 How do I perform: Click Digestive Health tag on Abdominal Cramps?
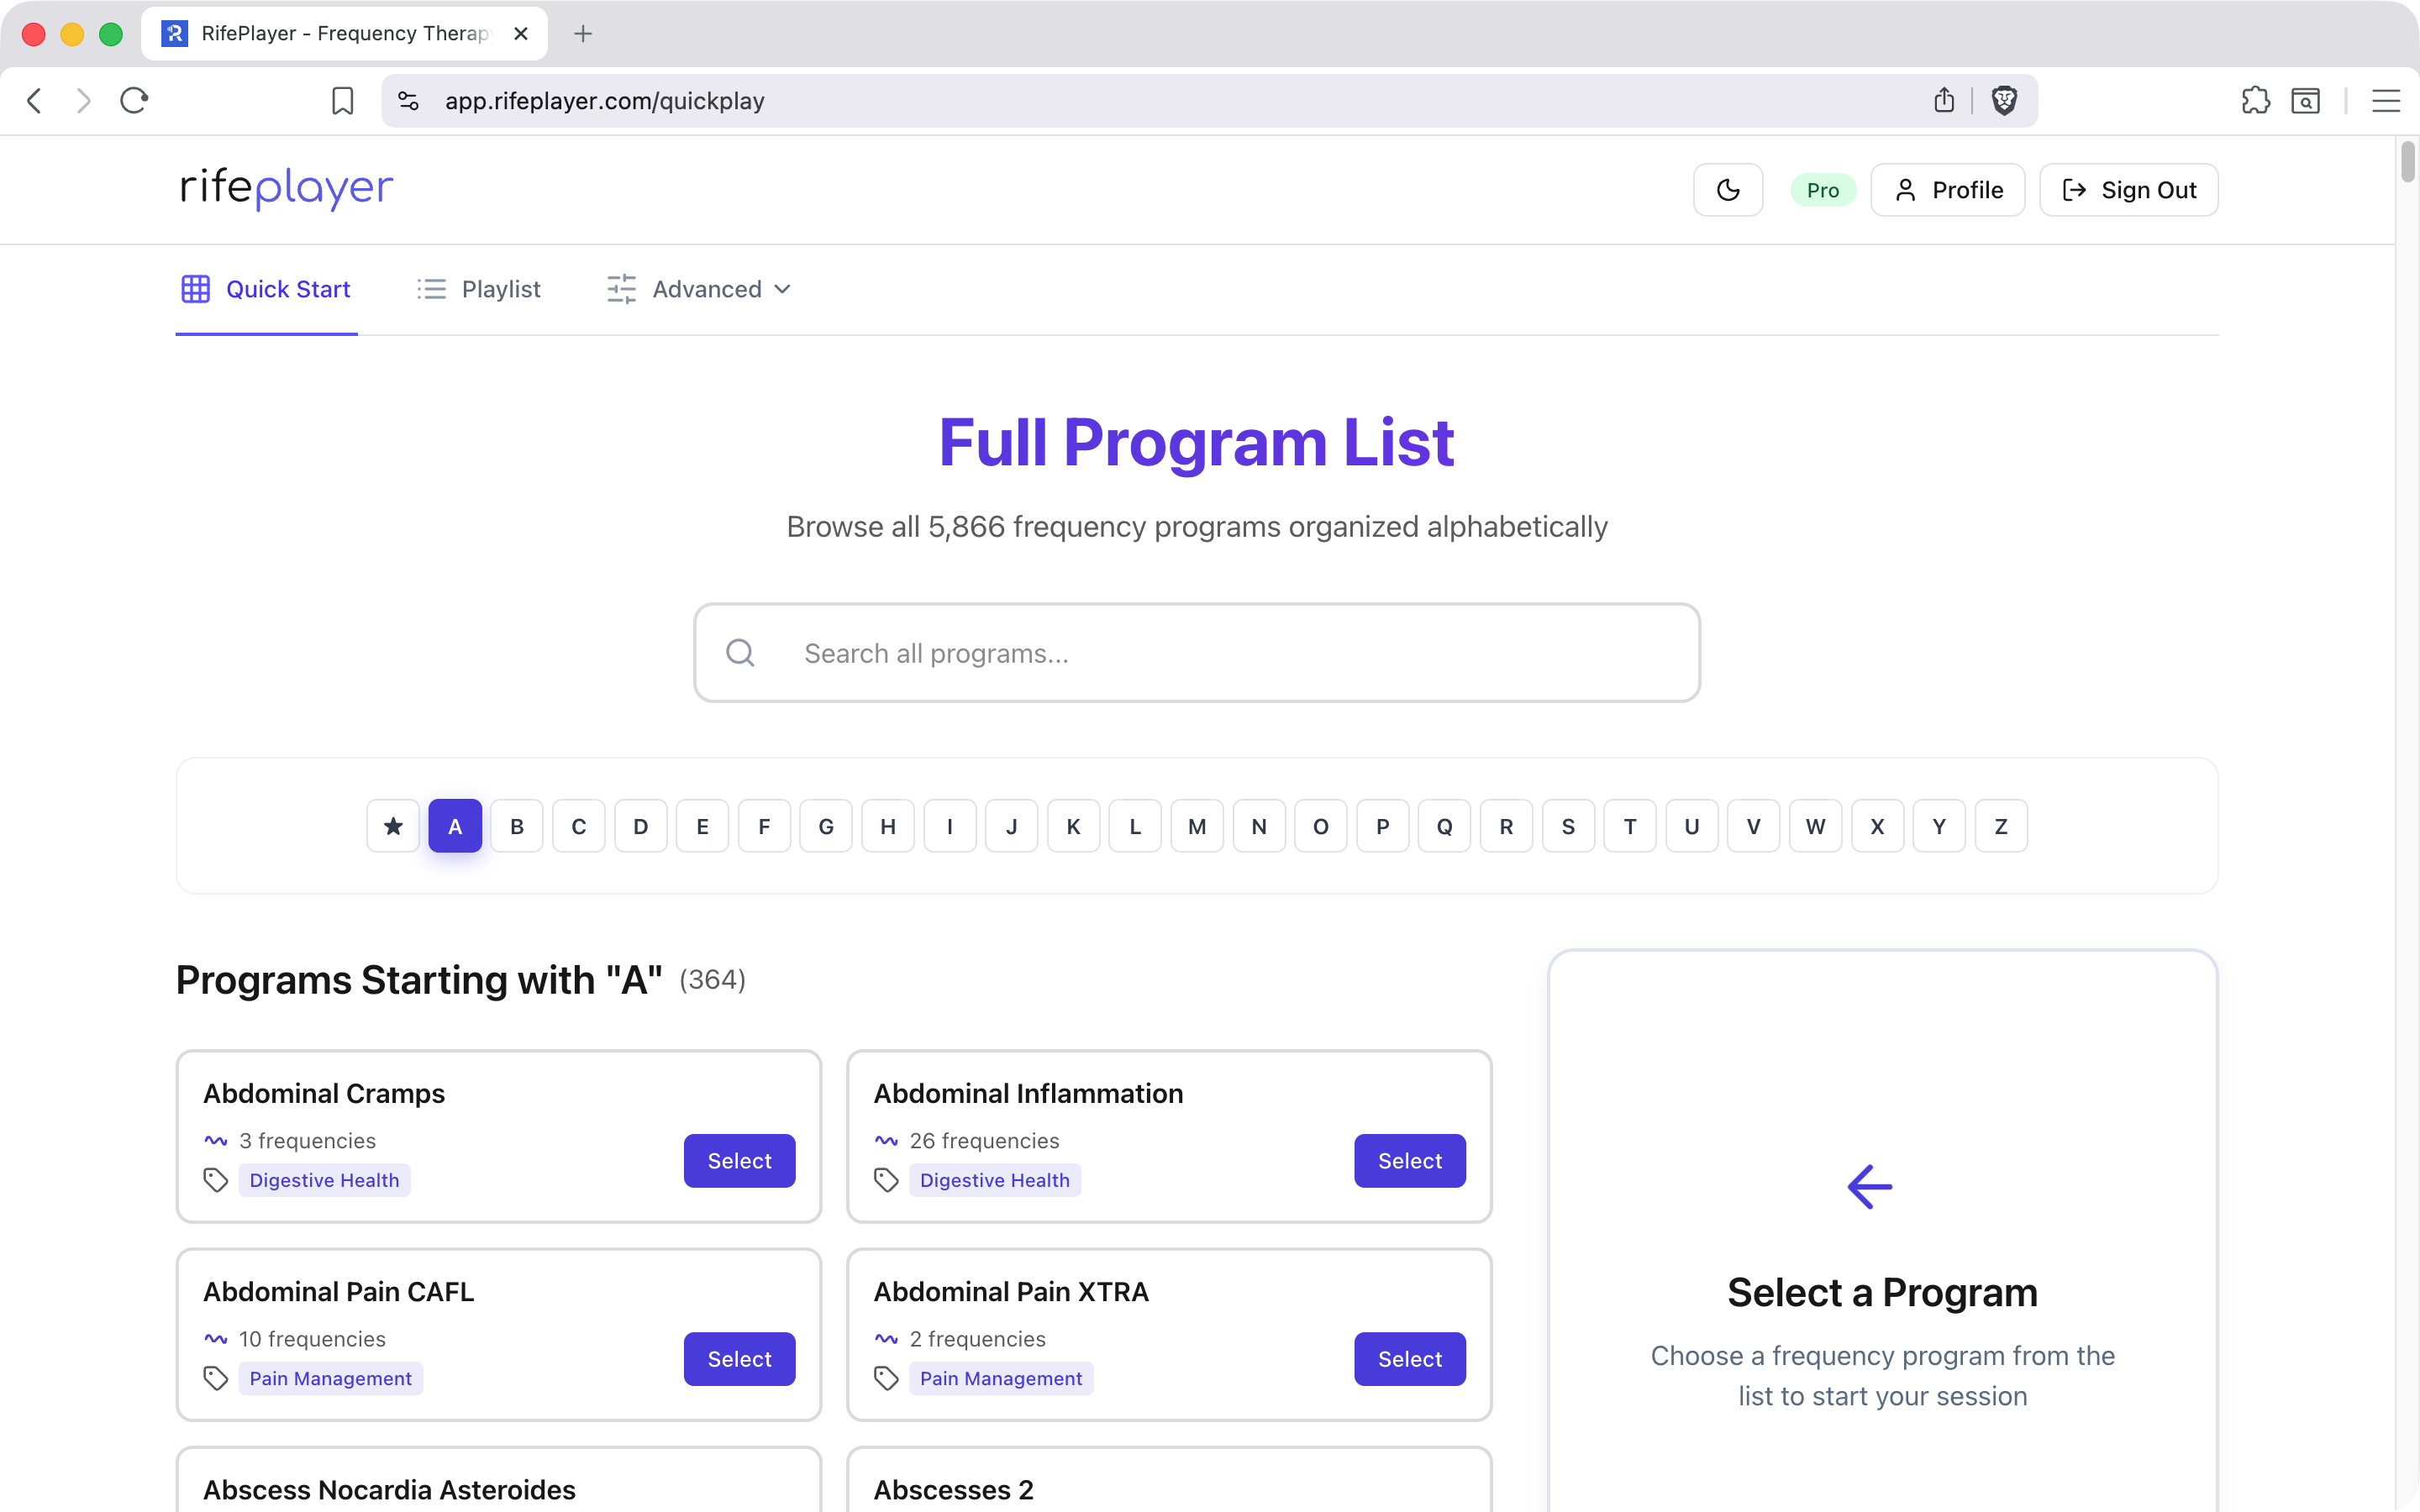click(x=324, y=1180)
